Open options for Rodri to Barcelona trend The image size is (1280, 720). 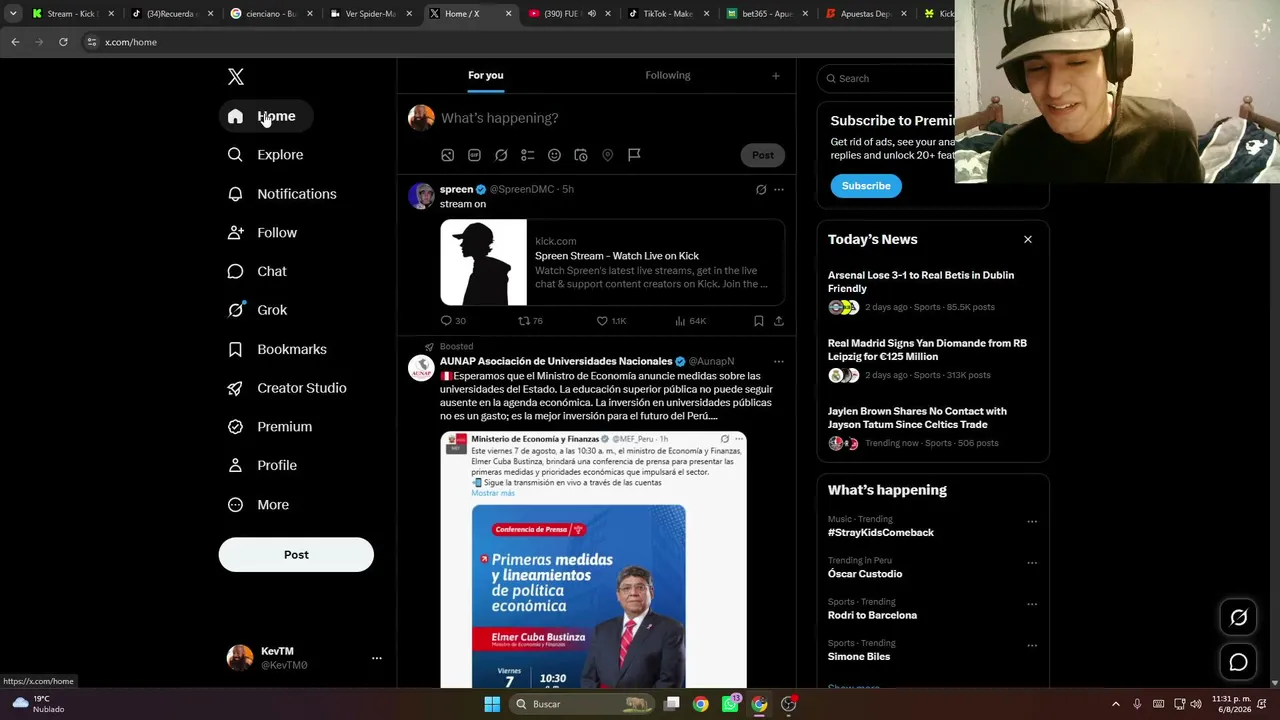(1032, 605)
